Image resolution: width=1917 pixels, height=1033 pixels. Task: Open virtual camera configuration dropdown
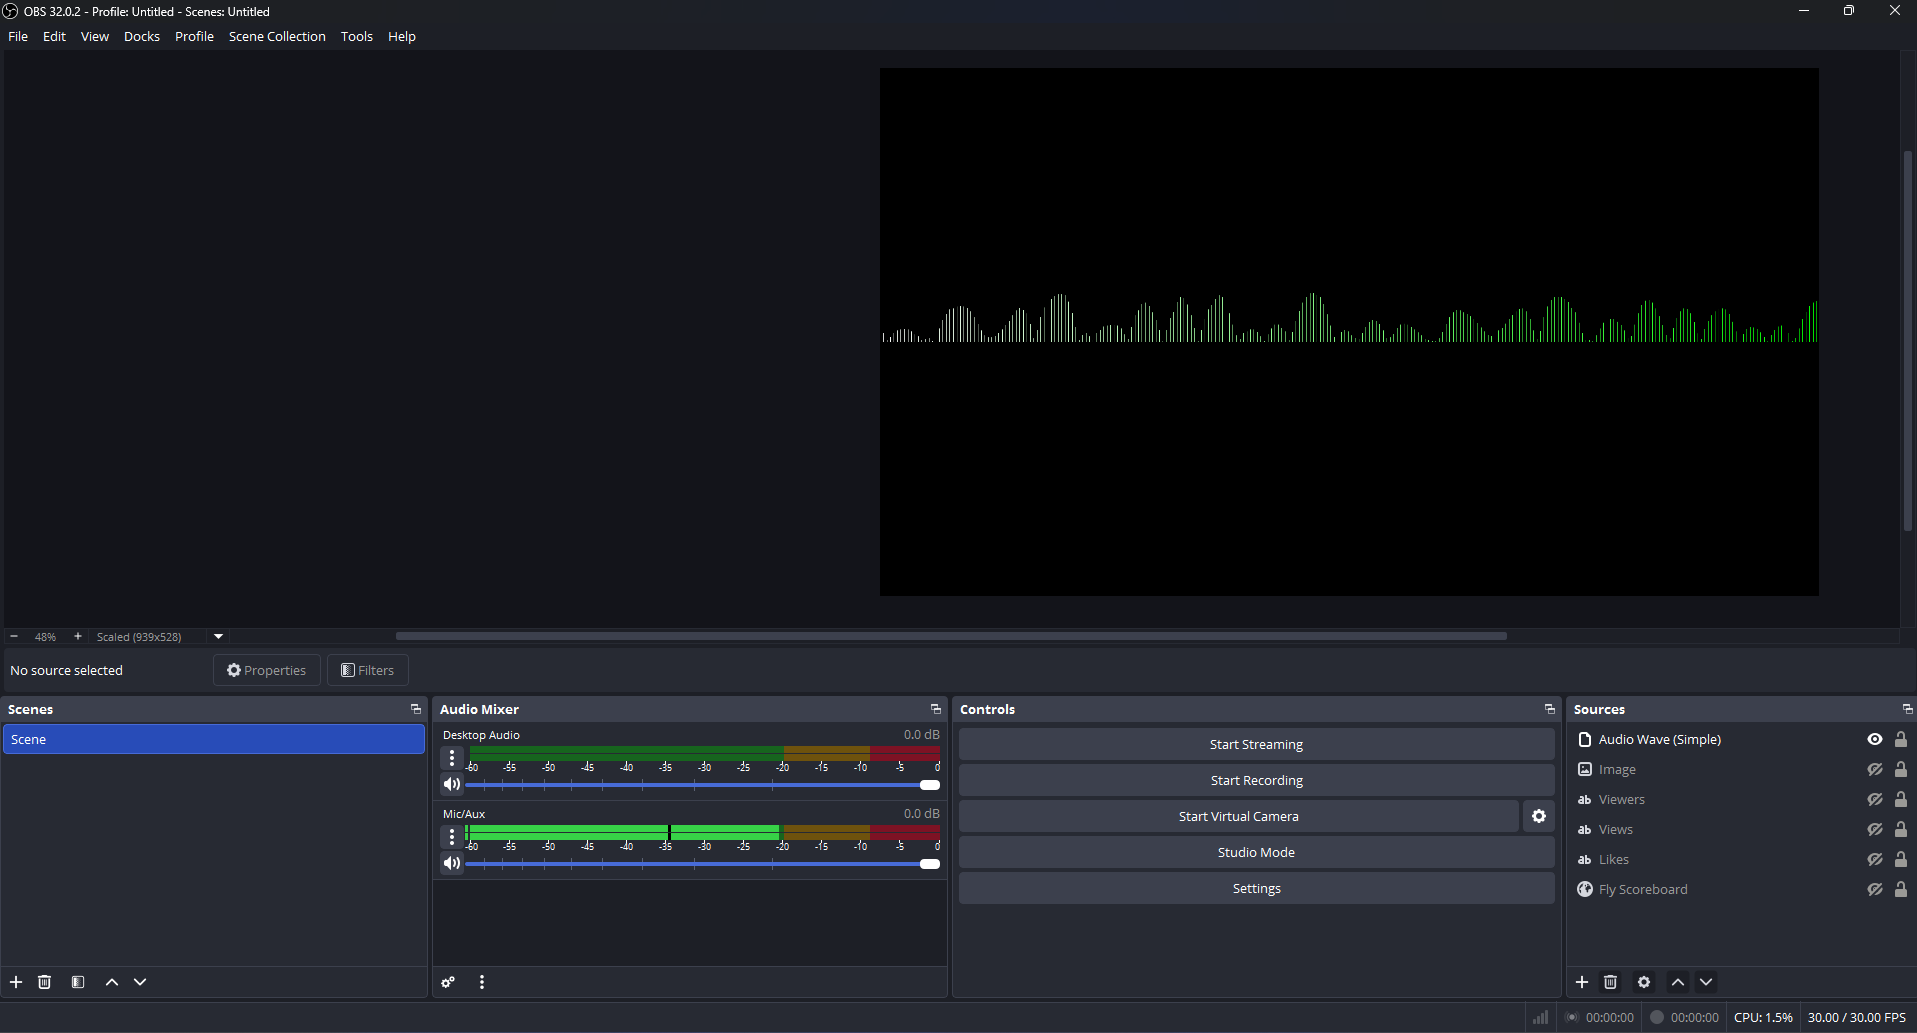[x=1537, y=816]
